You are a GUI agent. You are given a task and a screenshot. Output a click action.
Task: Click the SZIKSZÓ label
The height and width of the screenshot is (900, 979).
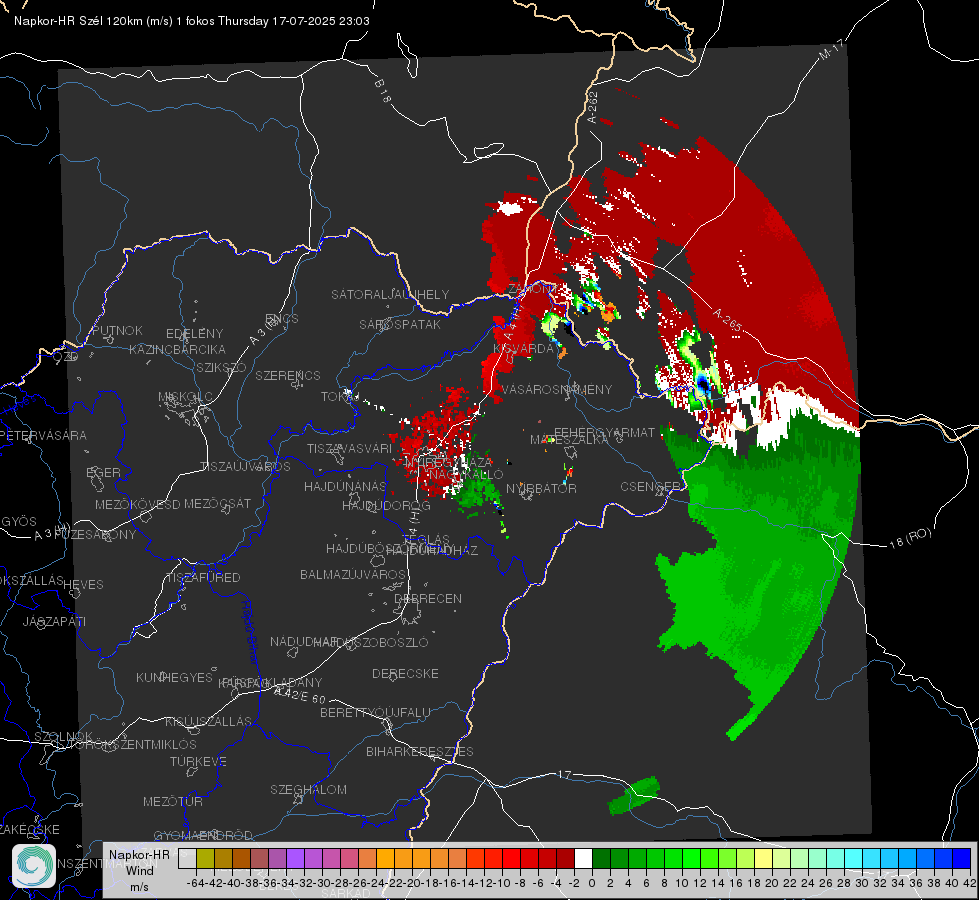point(221,367)
